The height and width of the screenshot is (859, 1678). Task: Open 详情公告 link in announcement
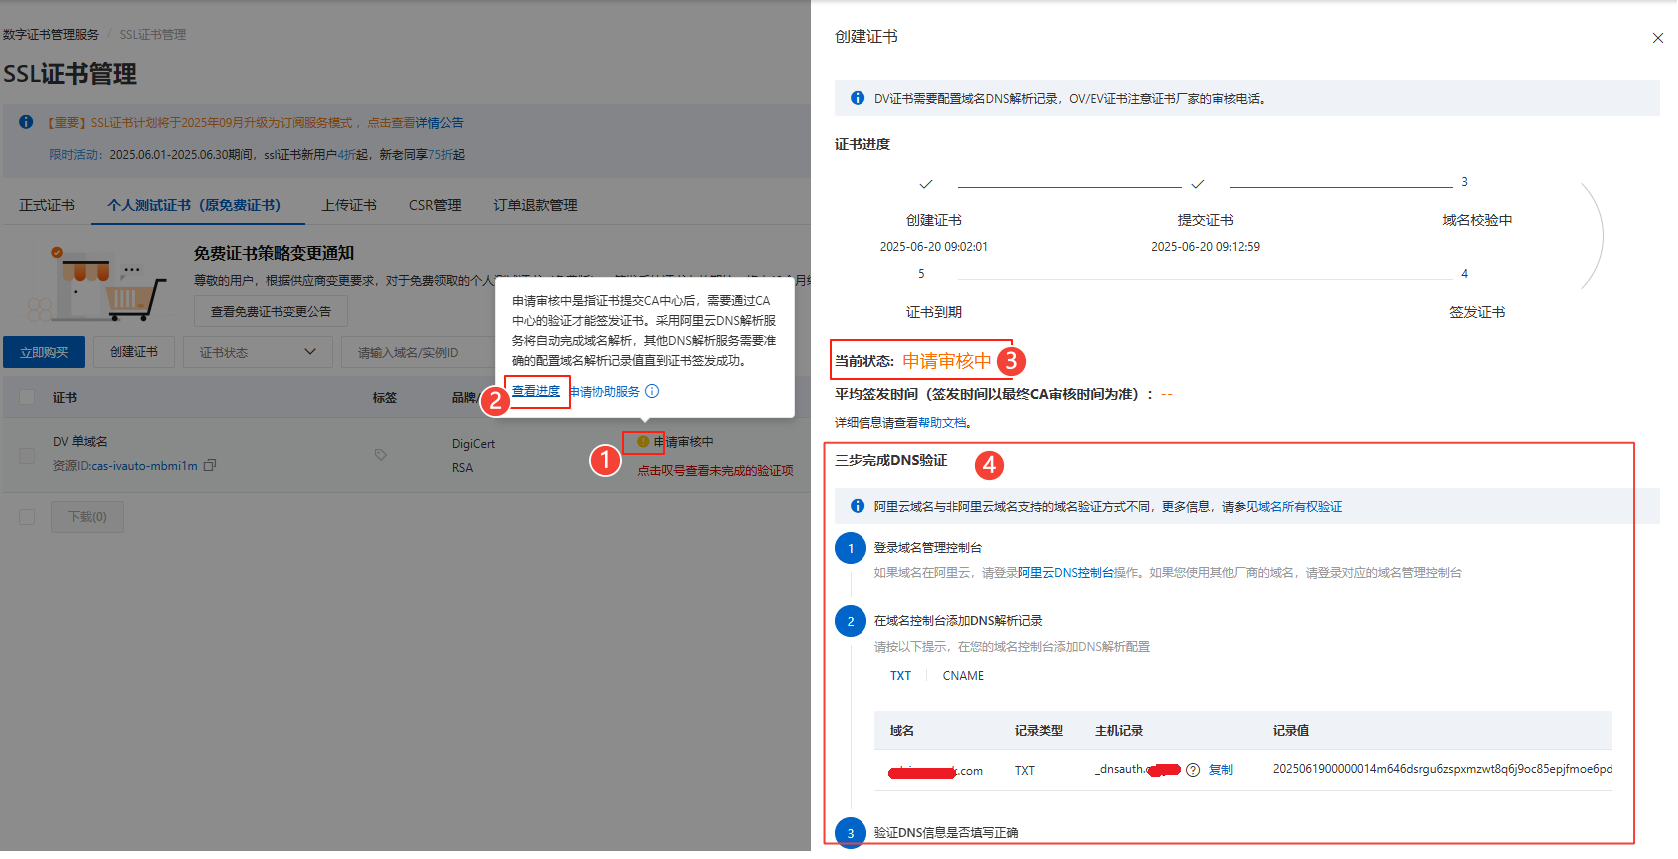point(440,123)
